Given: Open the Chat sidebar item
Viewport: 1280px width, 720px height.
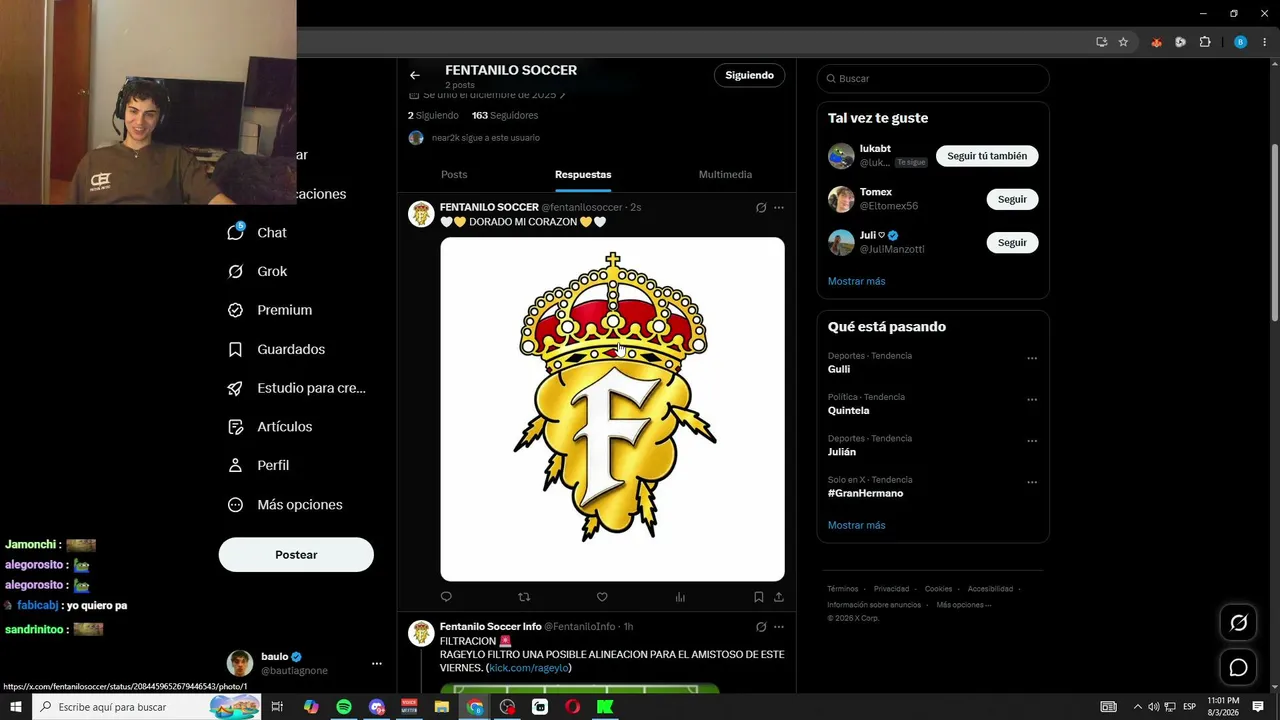Looking at the screenshot, I should [x=257, y=233].
